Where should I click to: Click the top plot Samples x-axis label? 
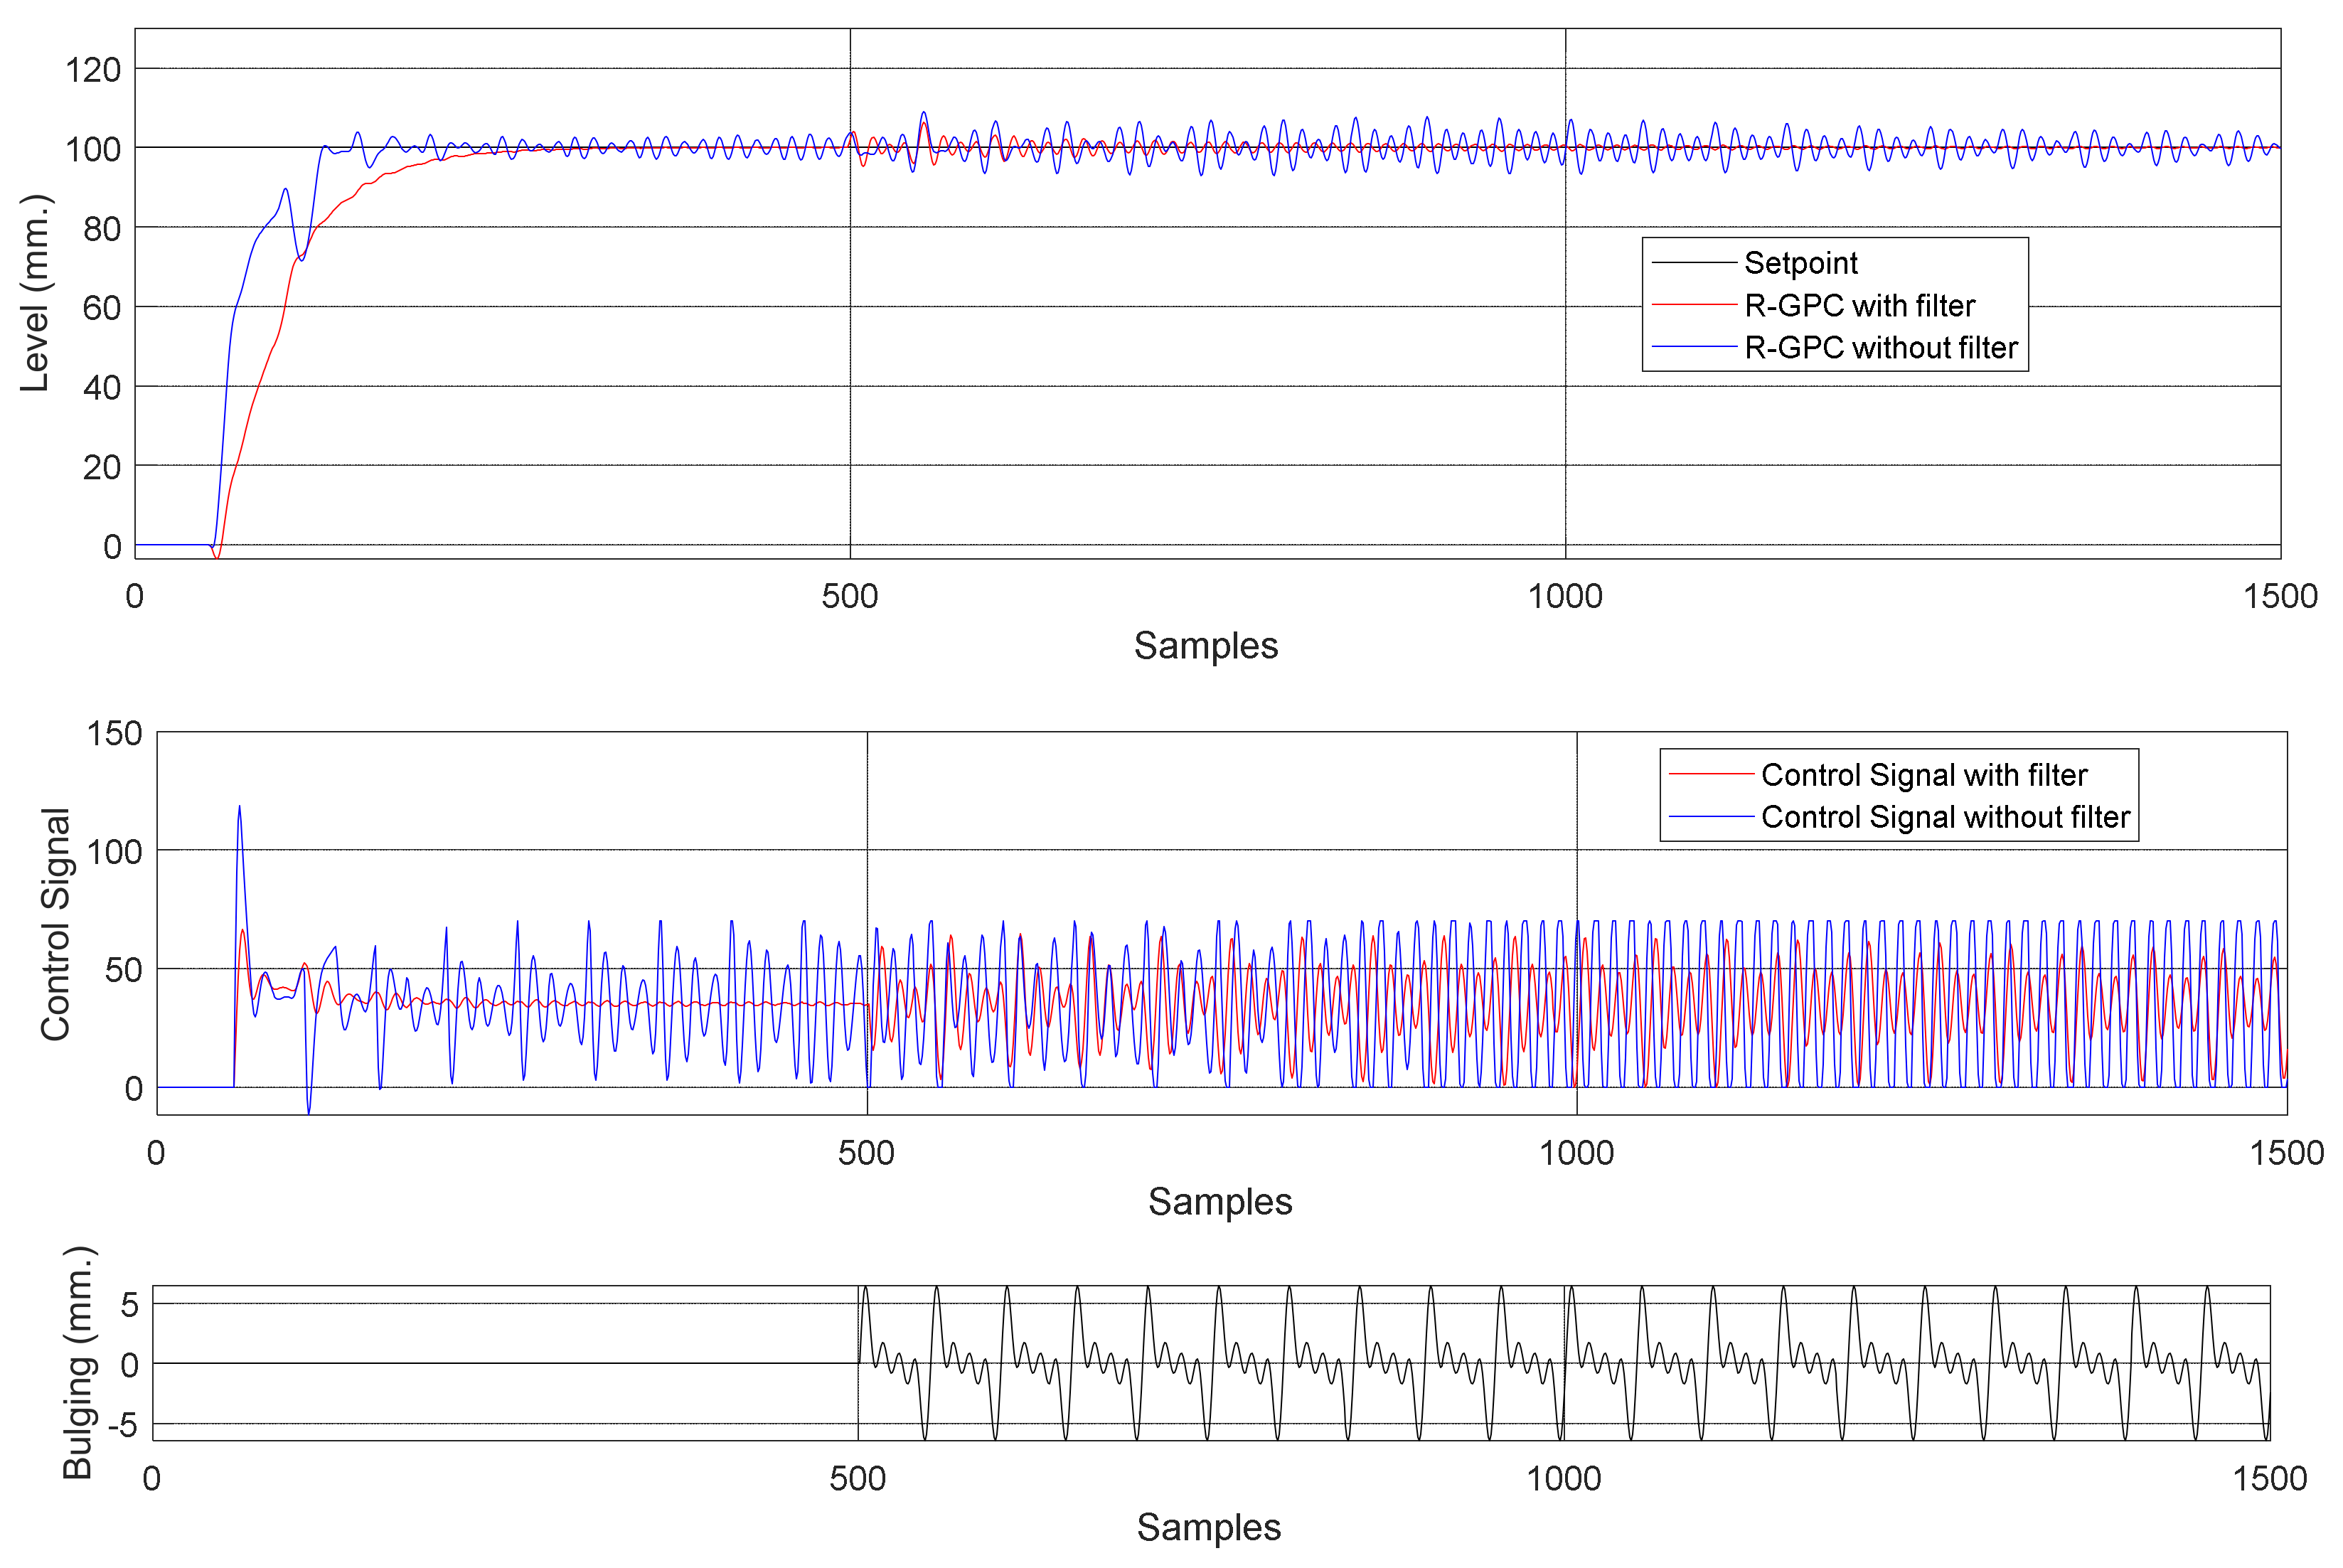1205,646
